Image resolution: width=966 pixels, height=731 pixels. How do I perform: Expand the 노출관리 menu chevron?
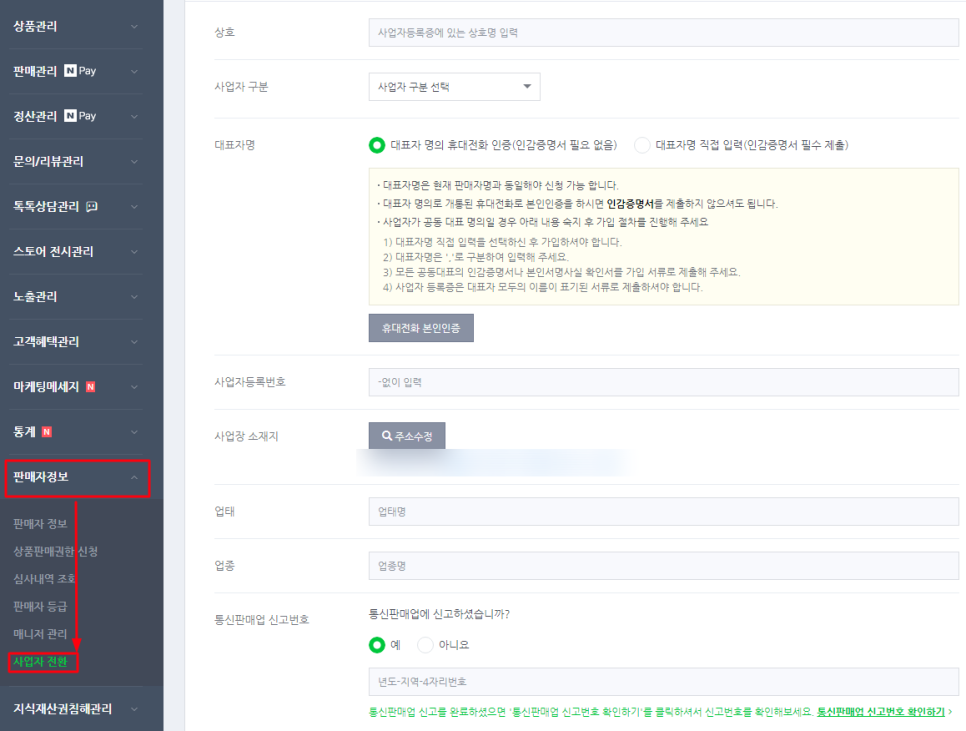134,297
